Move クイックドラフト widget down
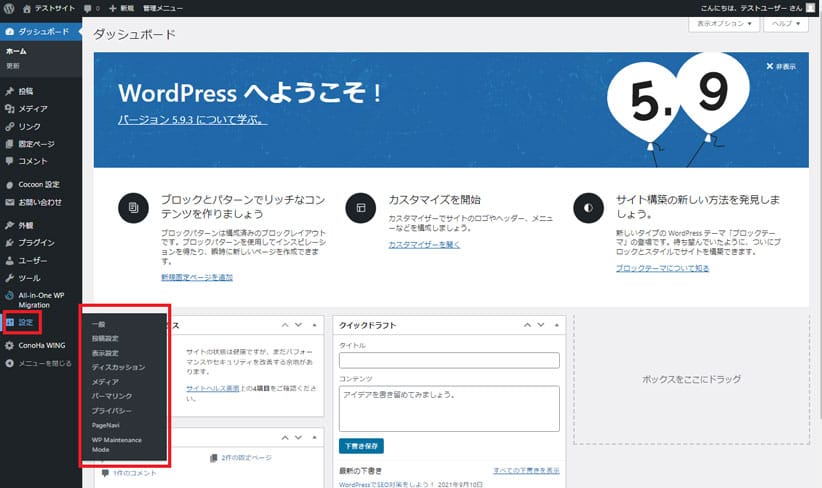The image size is (822, 488). [x=541, y=325]
